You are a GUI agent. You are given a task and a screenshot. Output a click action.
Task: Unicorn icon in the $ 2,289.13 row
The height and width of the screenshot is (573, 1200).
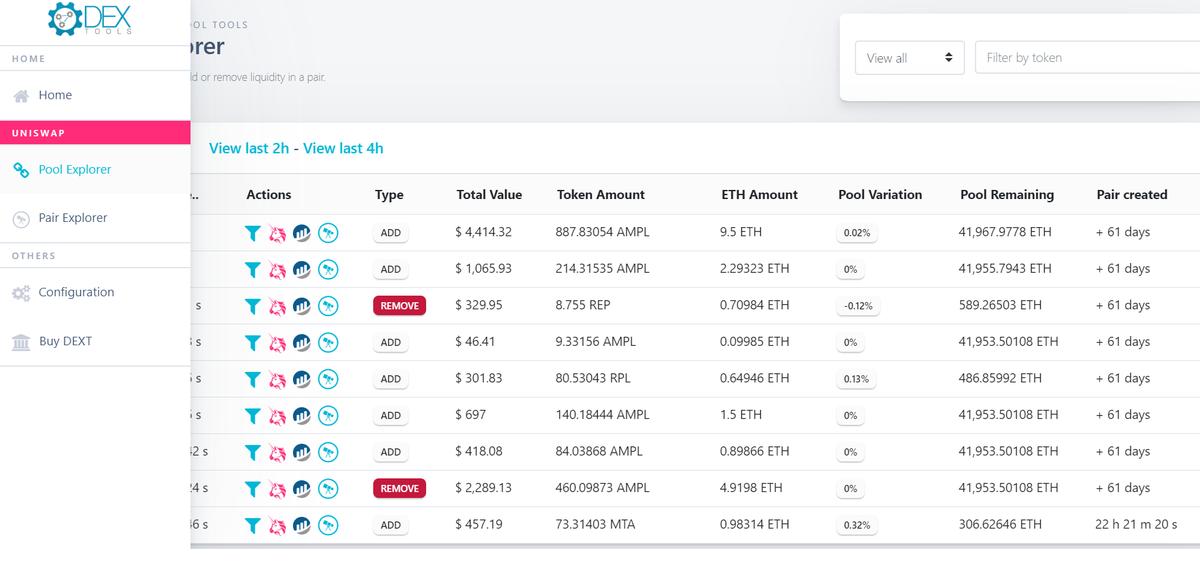pyautogui.click(x=277, y=488)
